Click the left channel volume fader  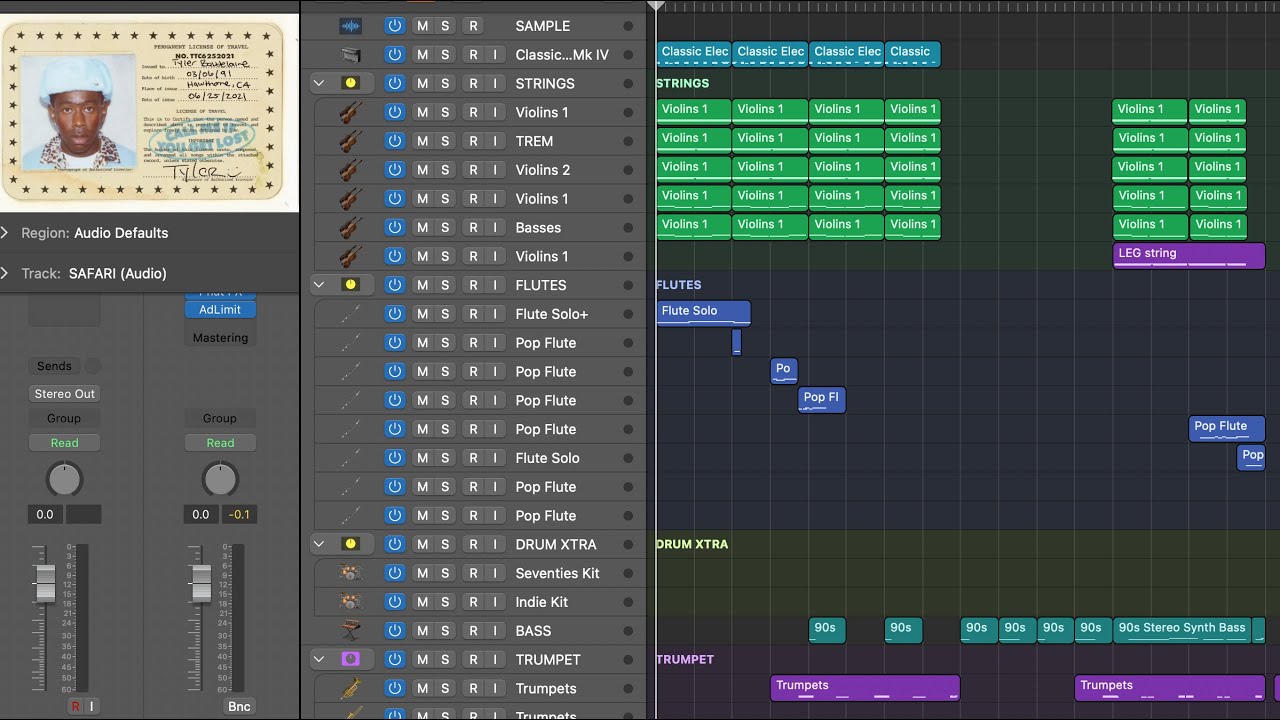[x=45, y=583]
